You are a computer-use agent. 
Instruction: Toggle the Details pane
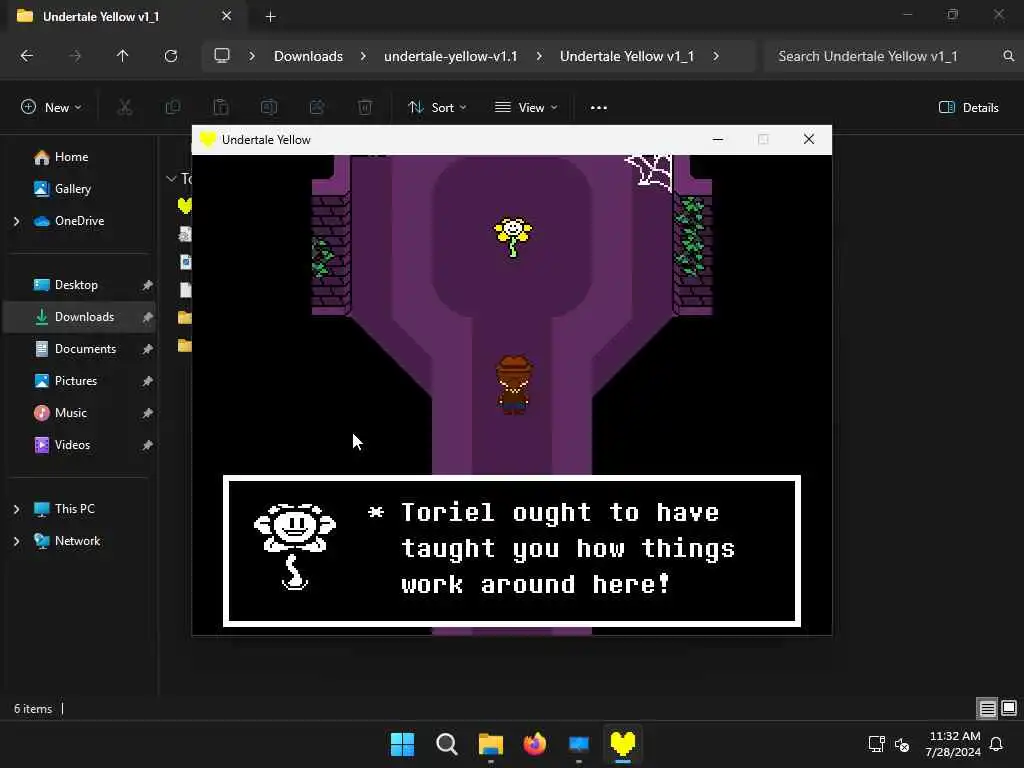(968, 108)
